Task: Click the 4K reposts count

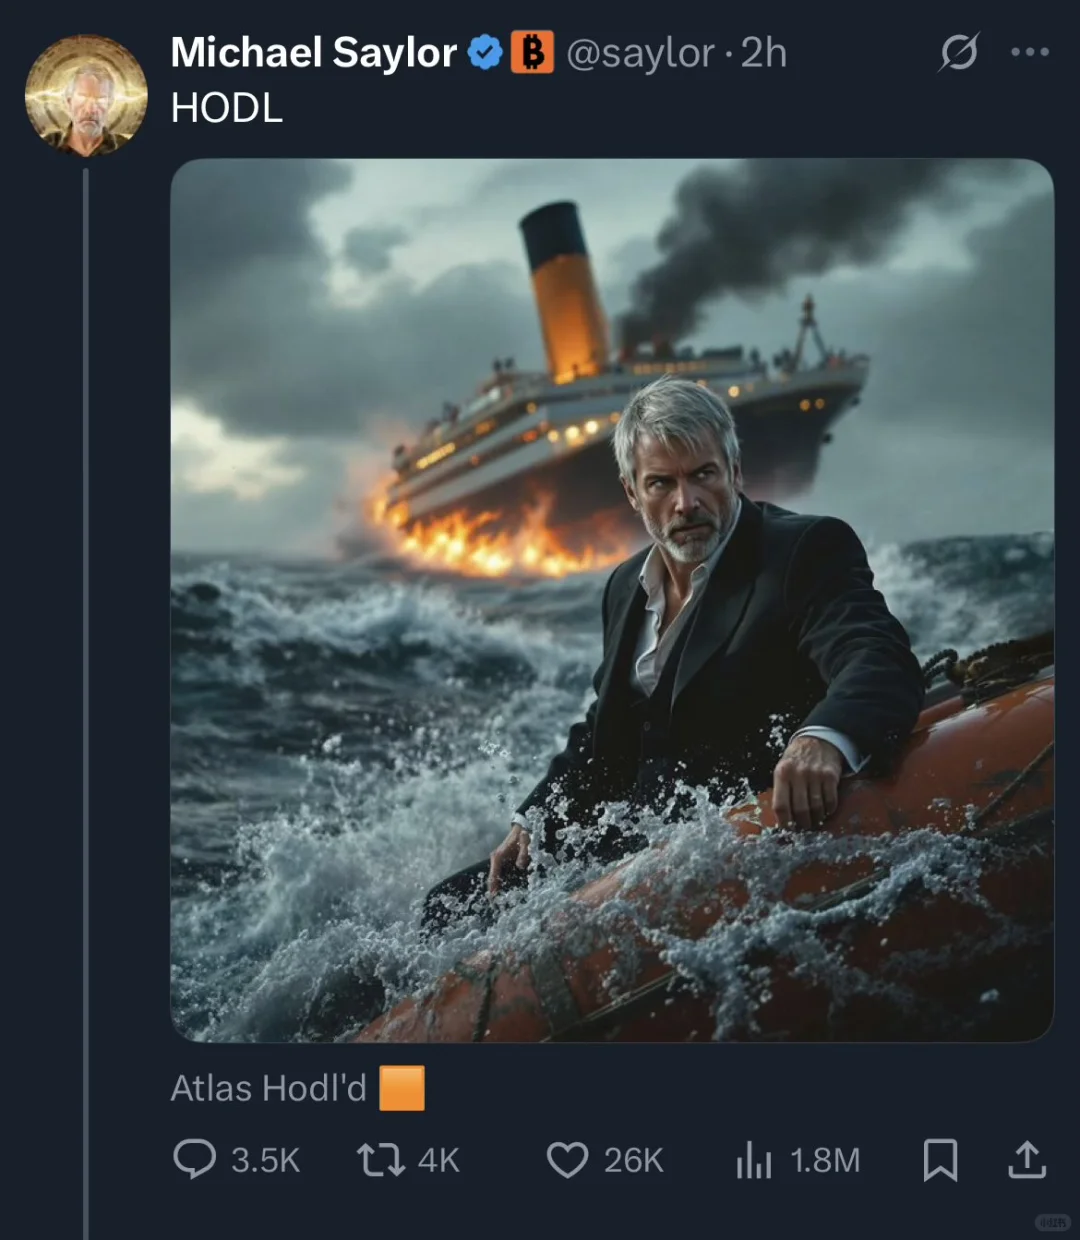Action: click(x=439, y=1161)
